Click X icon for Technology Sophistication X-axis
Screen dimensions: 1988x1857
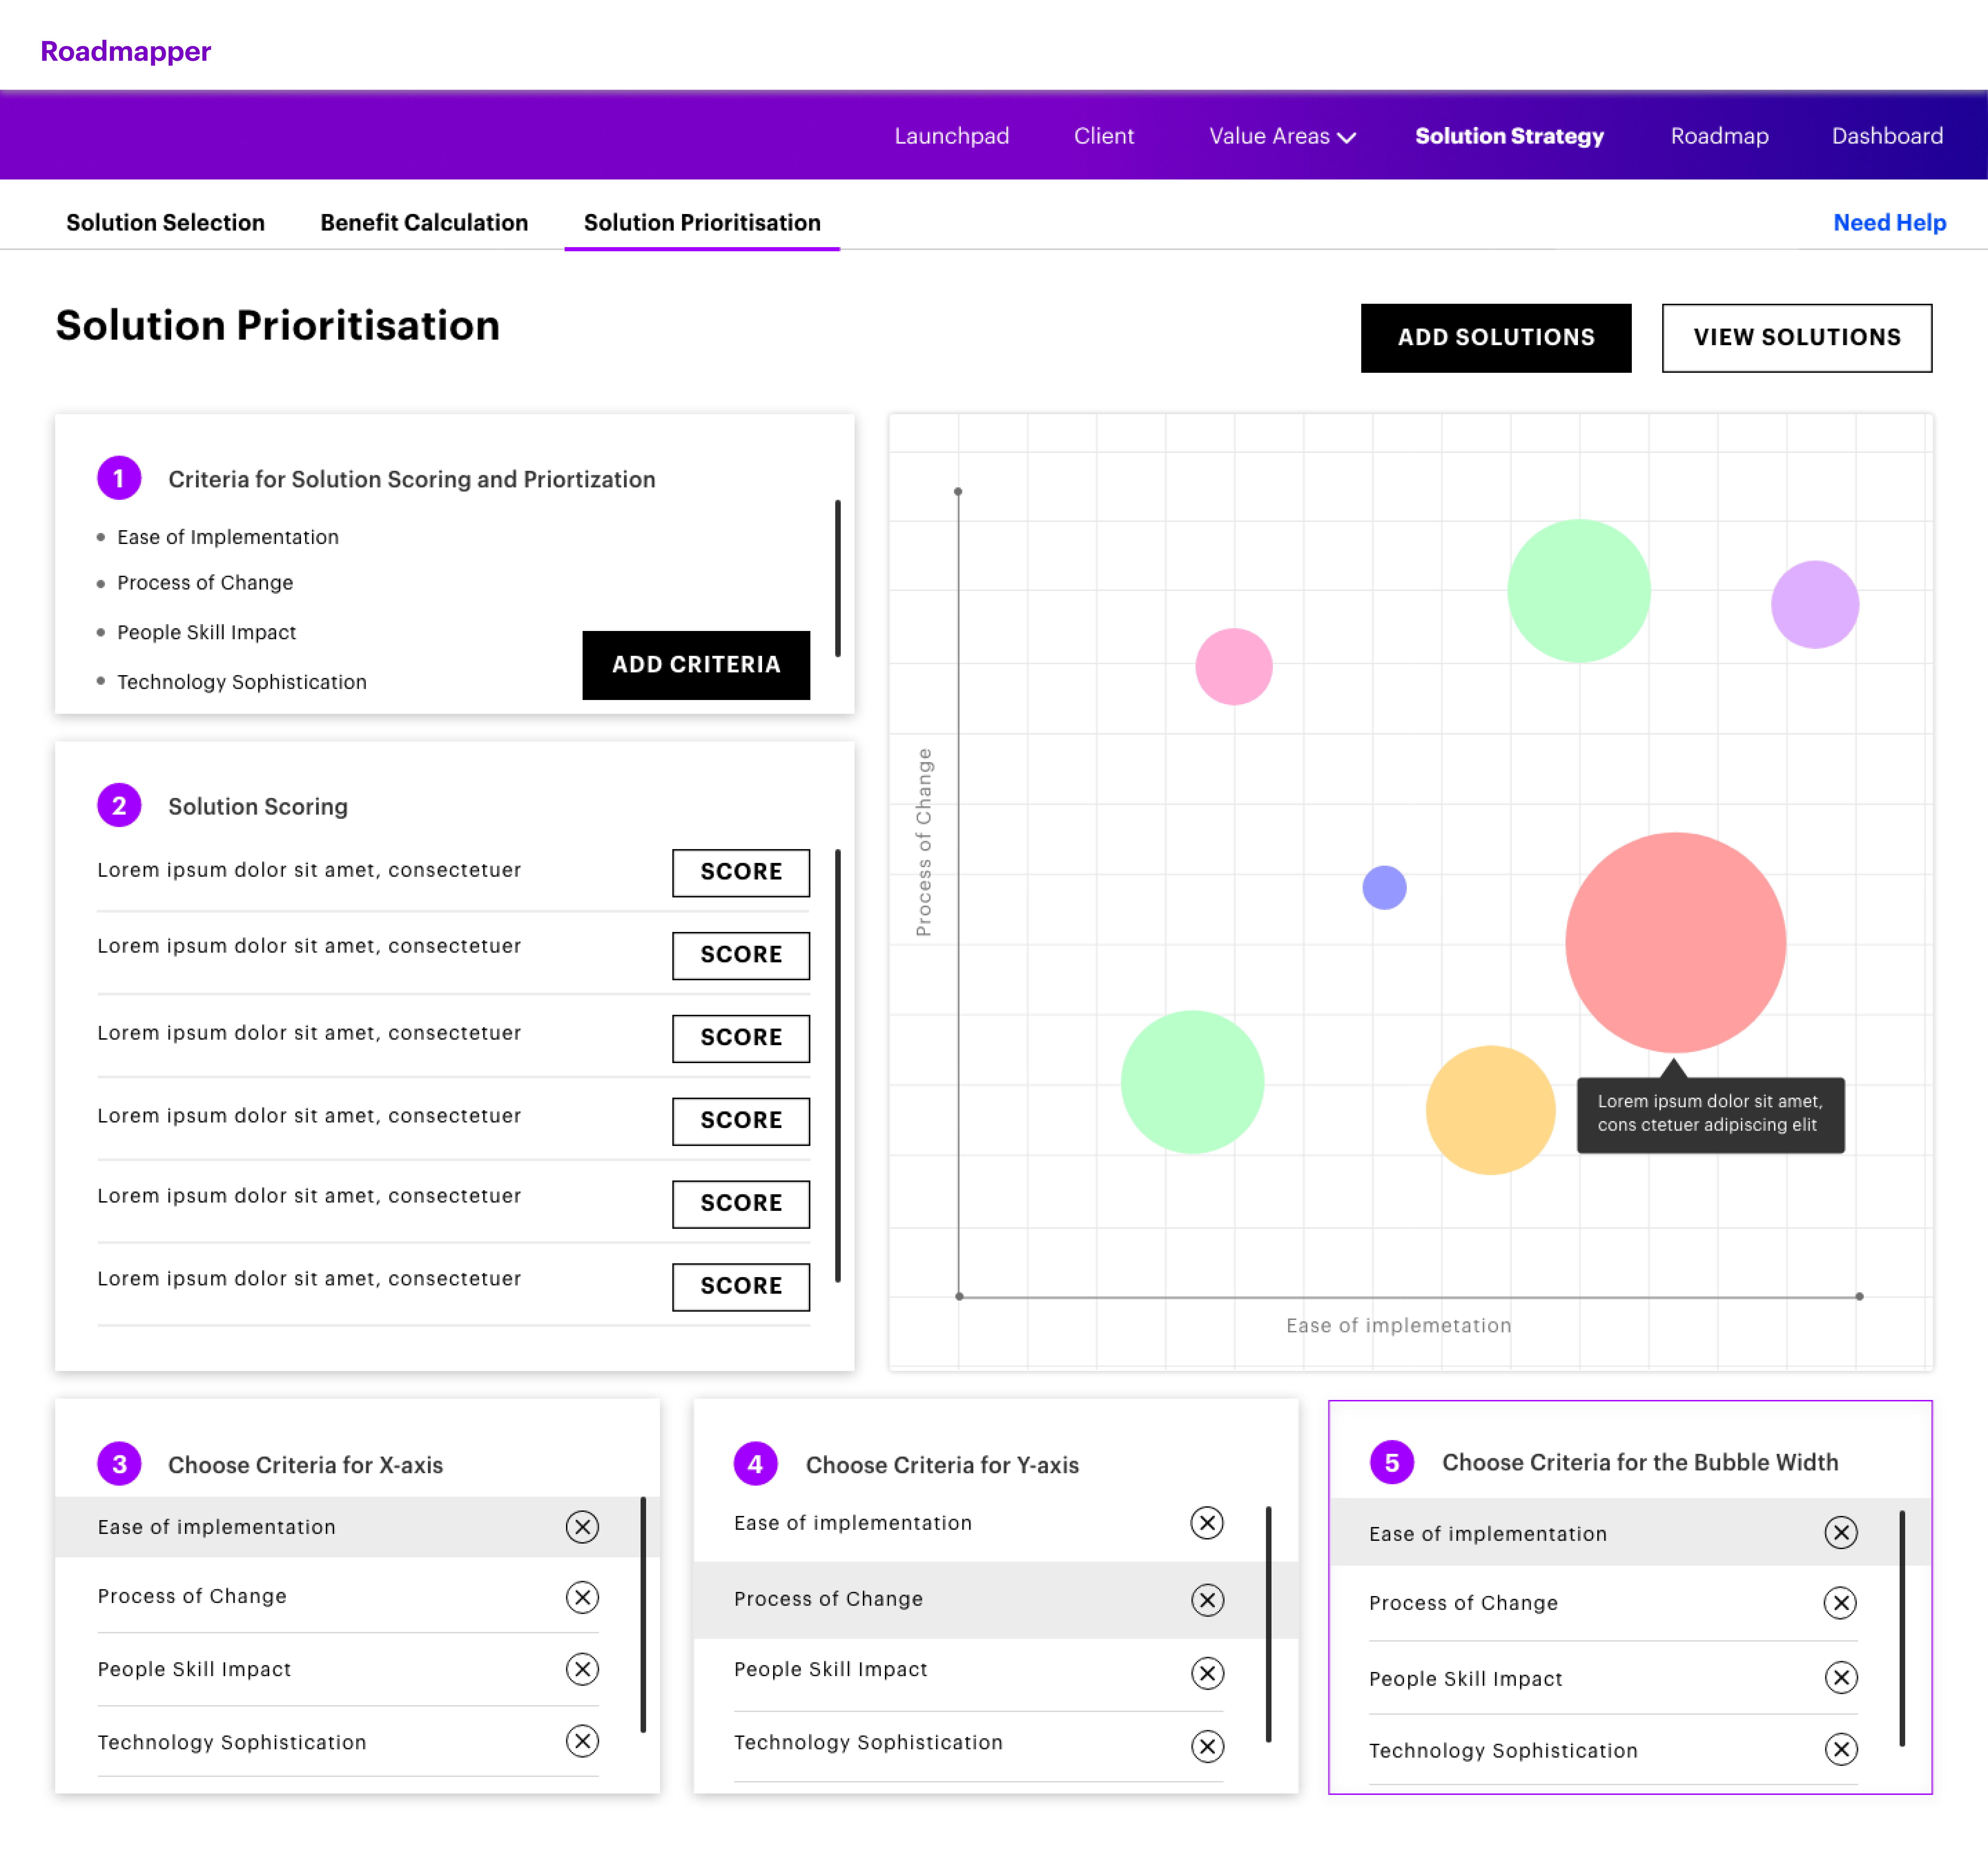[582, 1741]
